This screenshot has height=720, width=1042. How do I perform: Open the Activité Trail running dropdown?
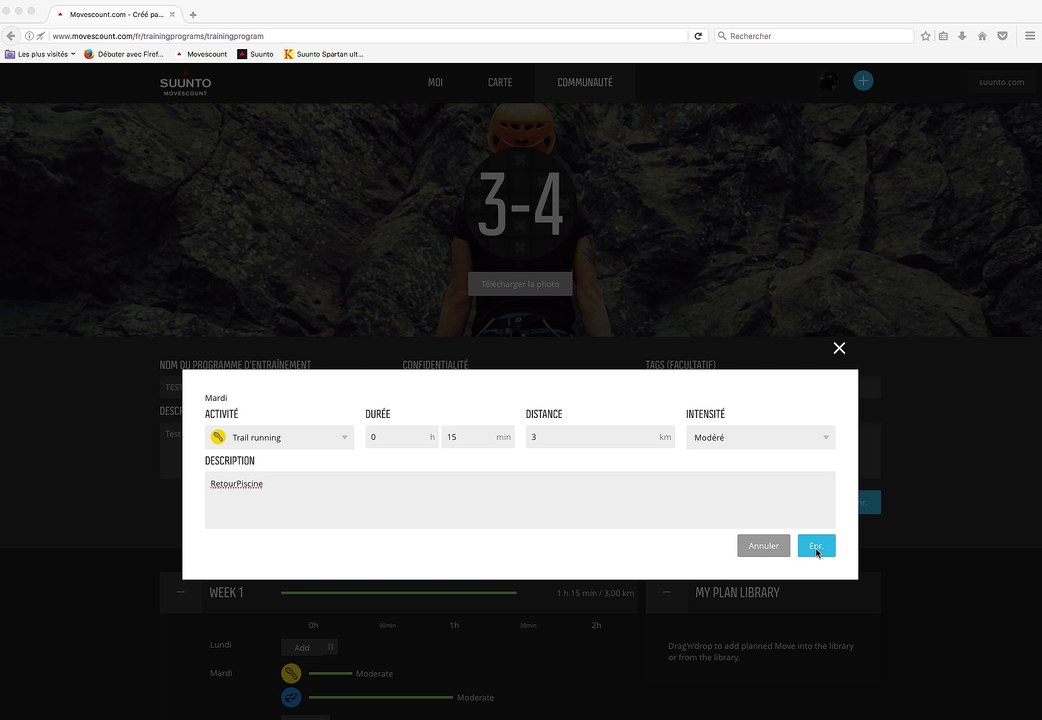tap(279, 437)
